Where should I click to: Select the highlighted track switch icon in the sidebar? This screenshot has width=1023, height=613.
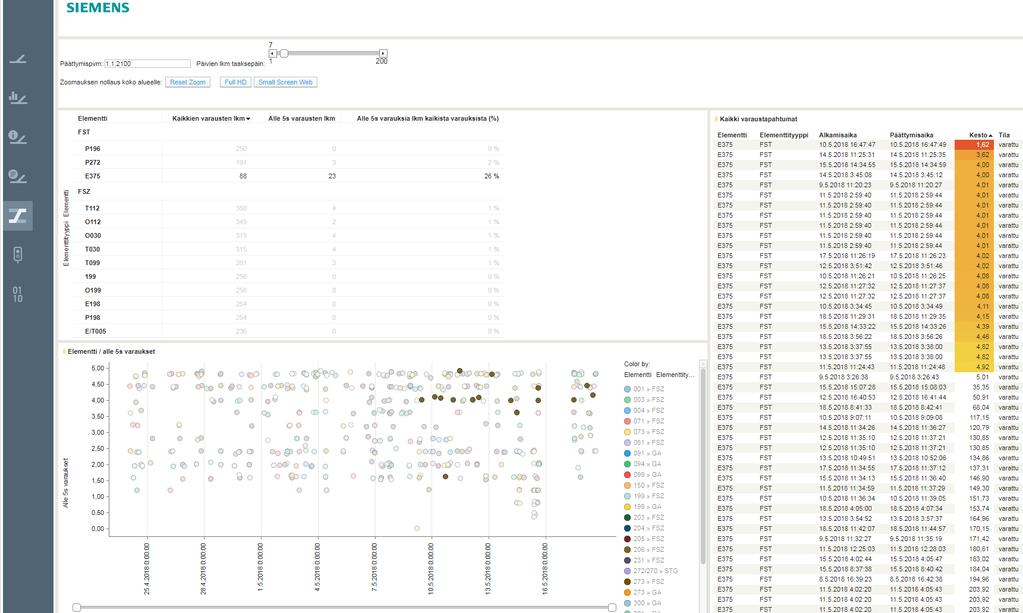pos(18,215)
